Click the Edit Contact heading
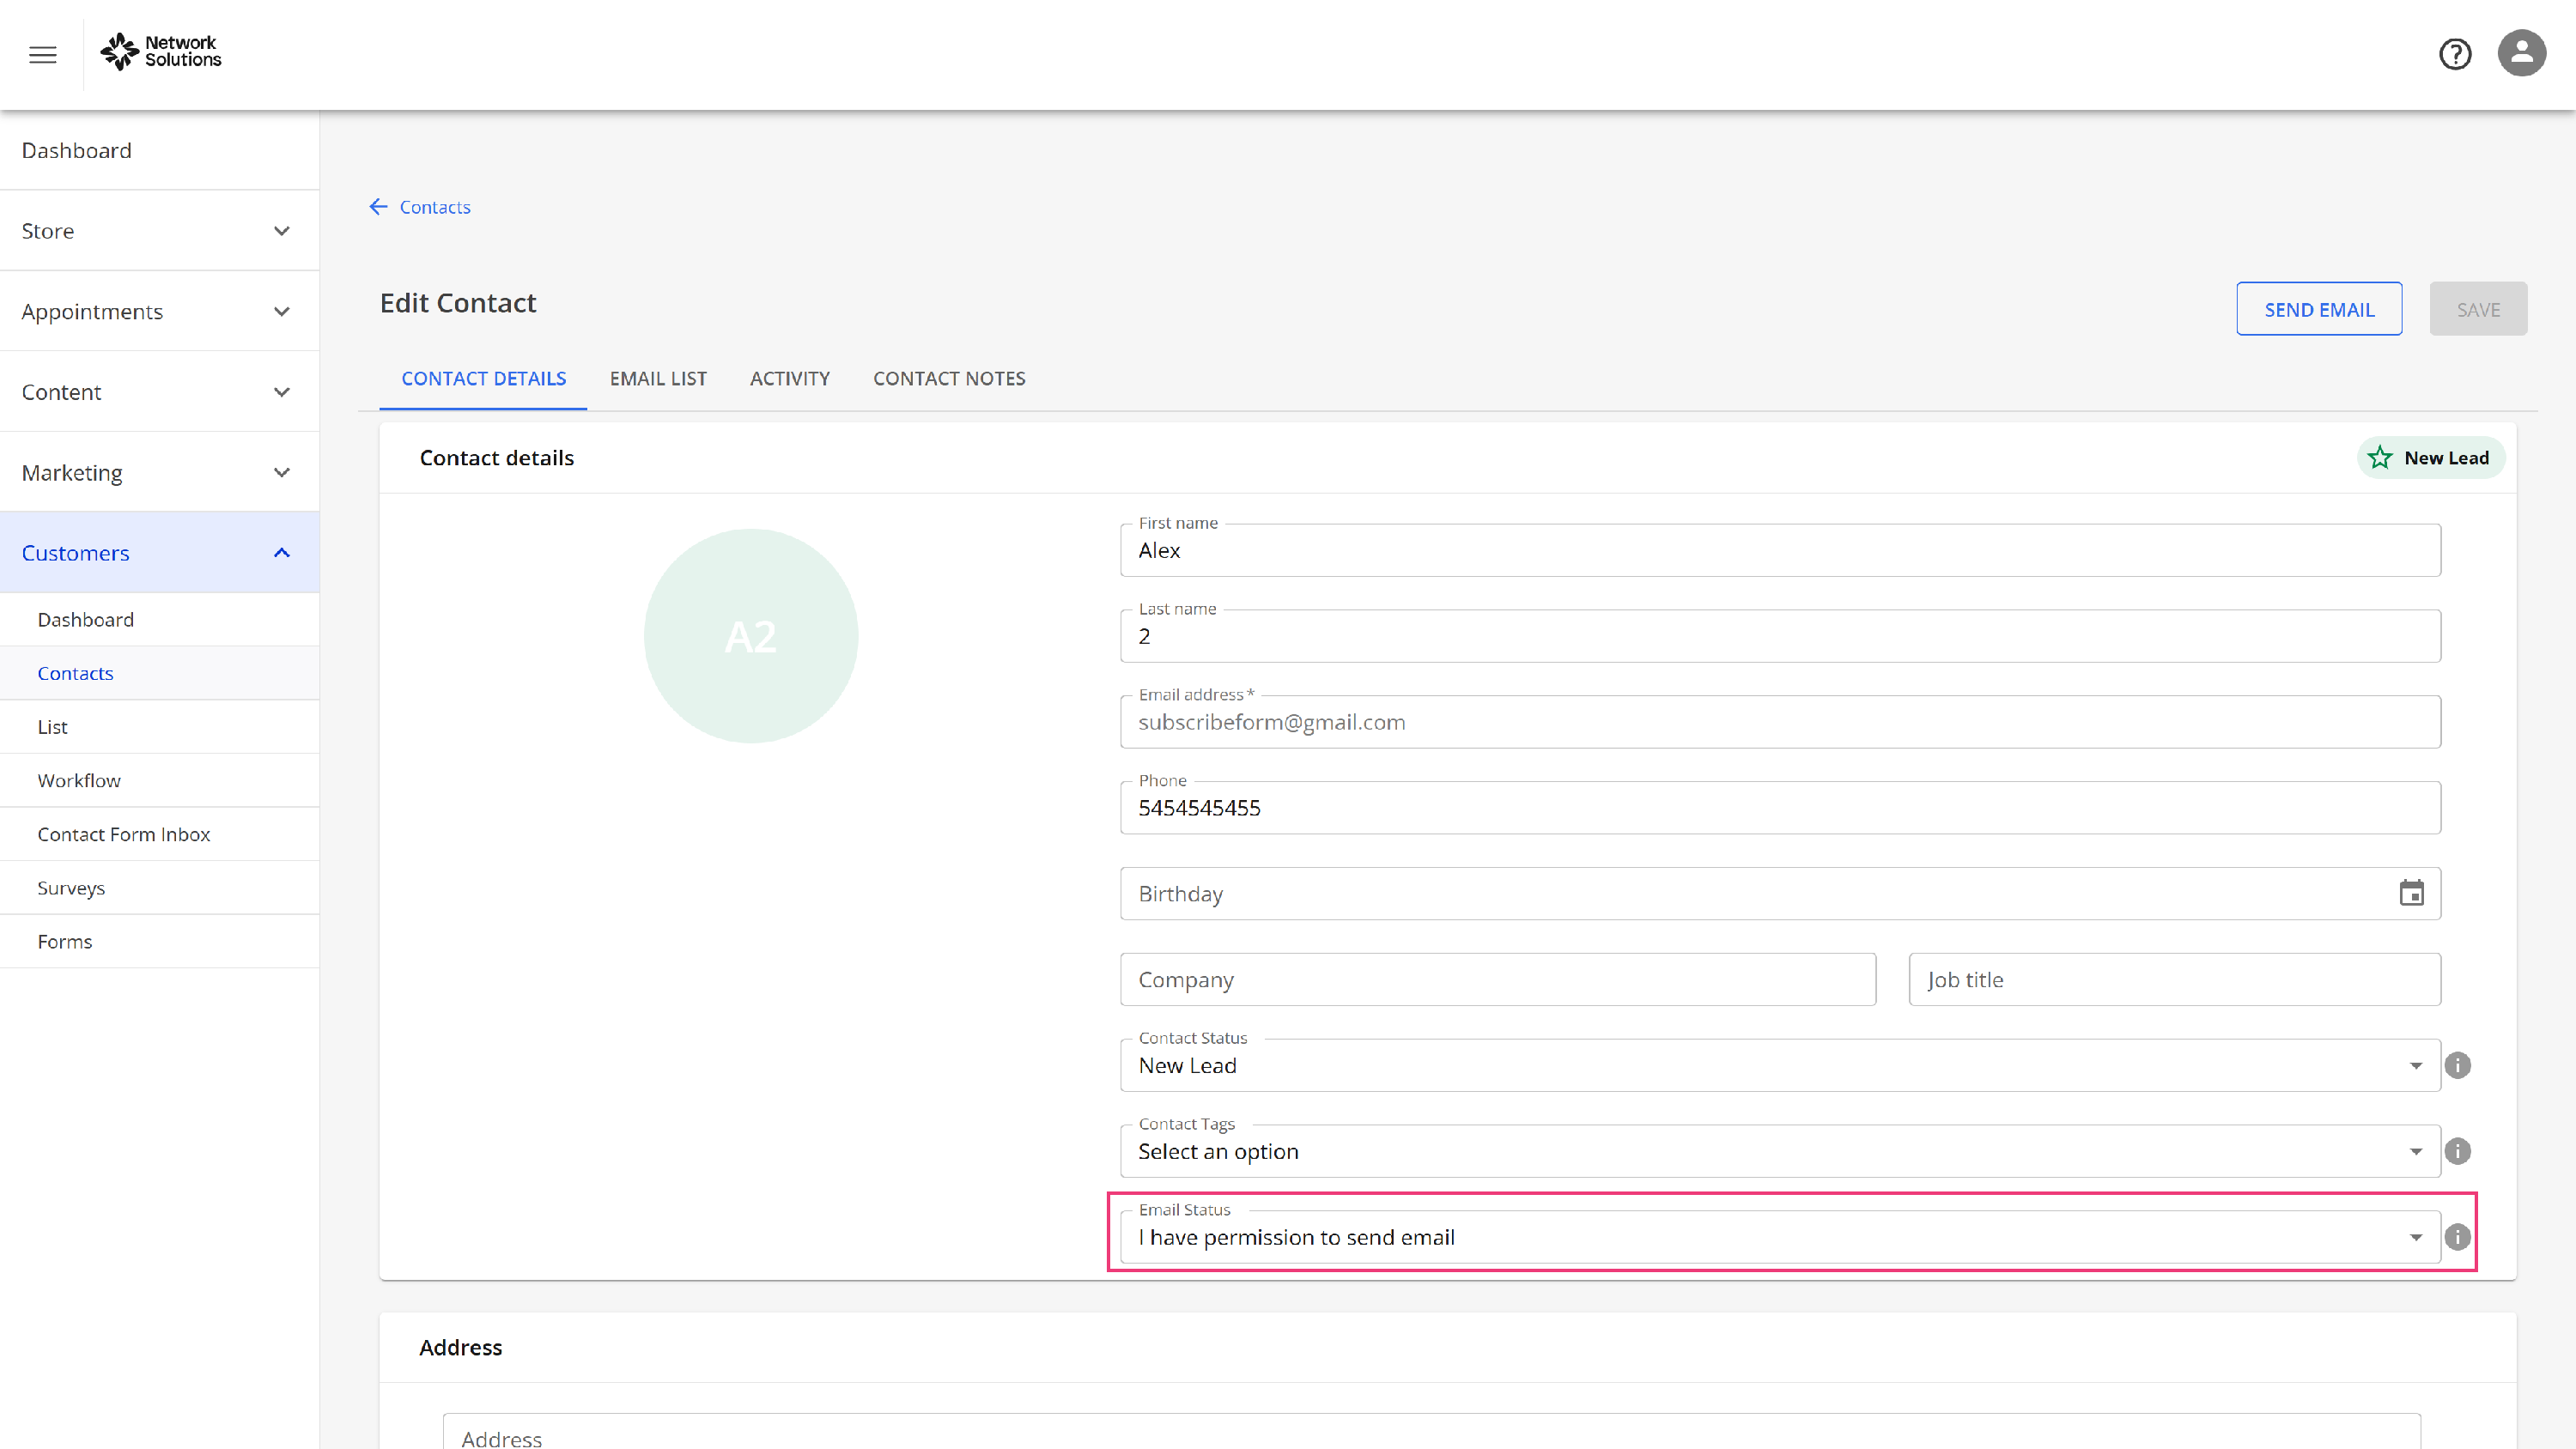The height and width of the screenshot is (1449, 2576). pyautogui.click(x=458, y=303)
